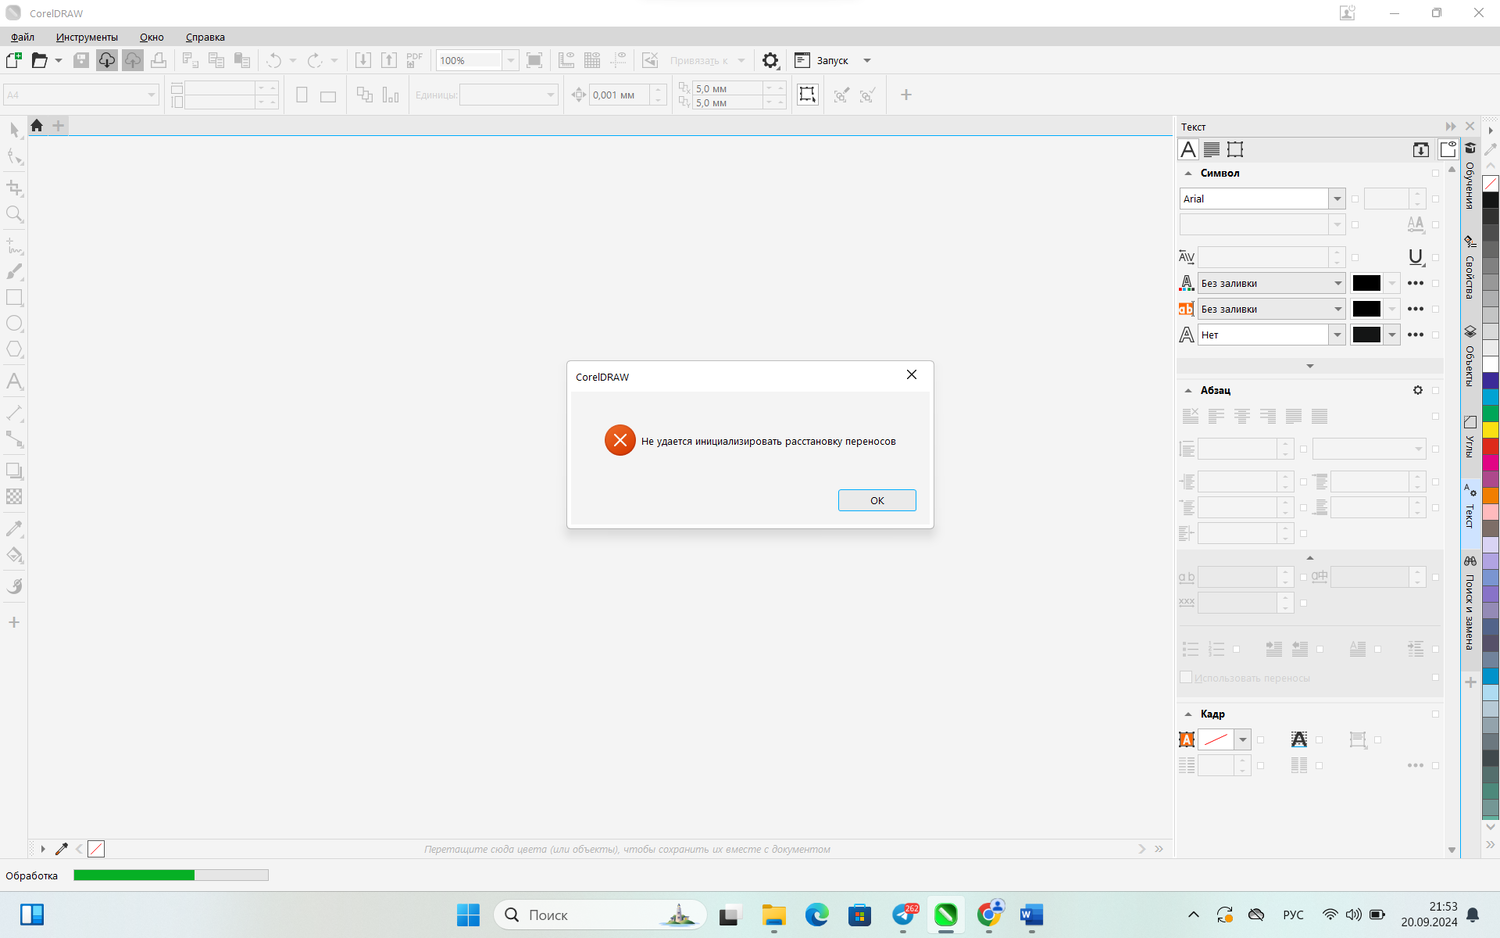Open Word from the taskbar

(1031, 914)
